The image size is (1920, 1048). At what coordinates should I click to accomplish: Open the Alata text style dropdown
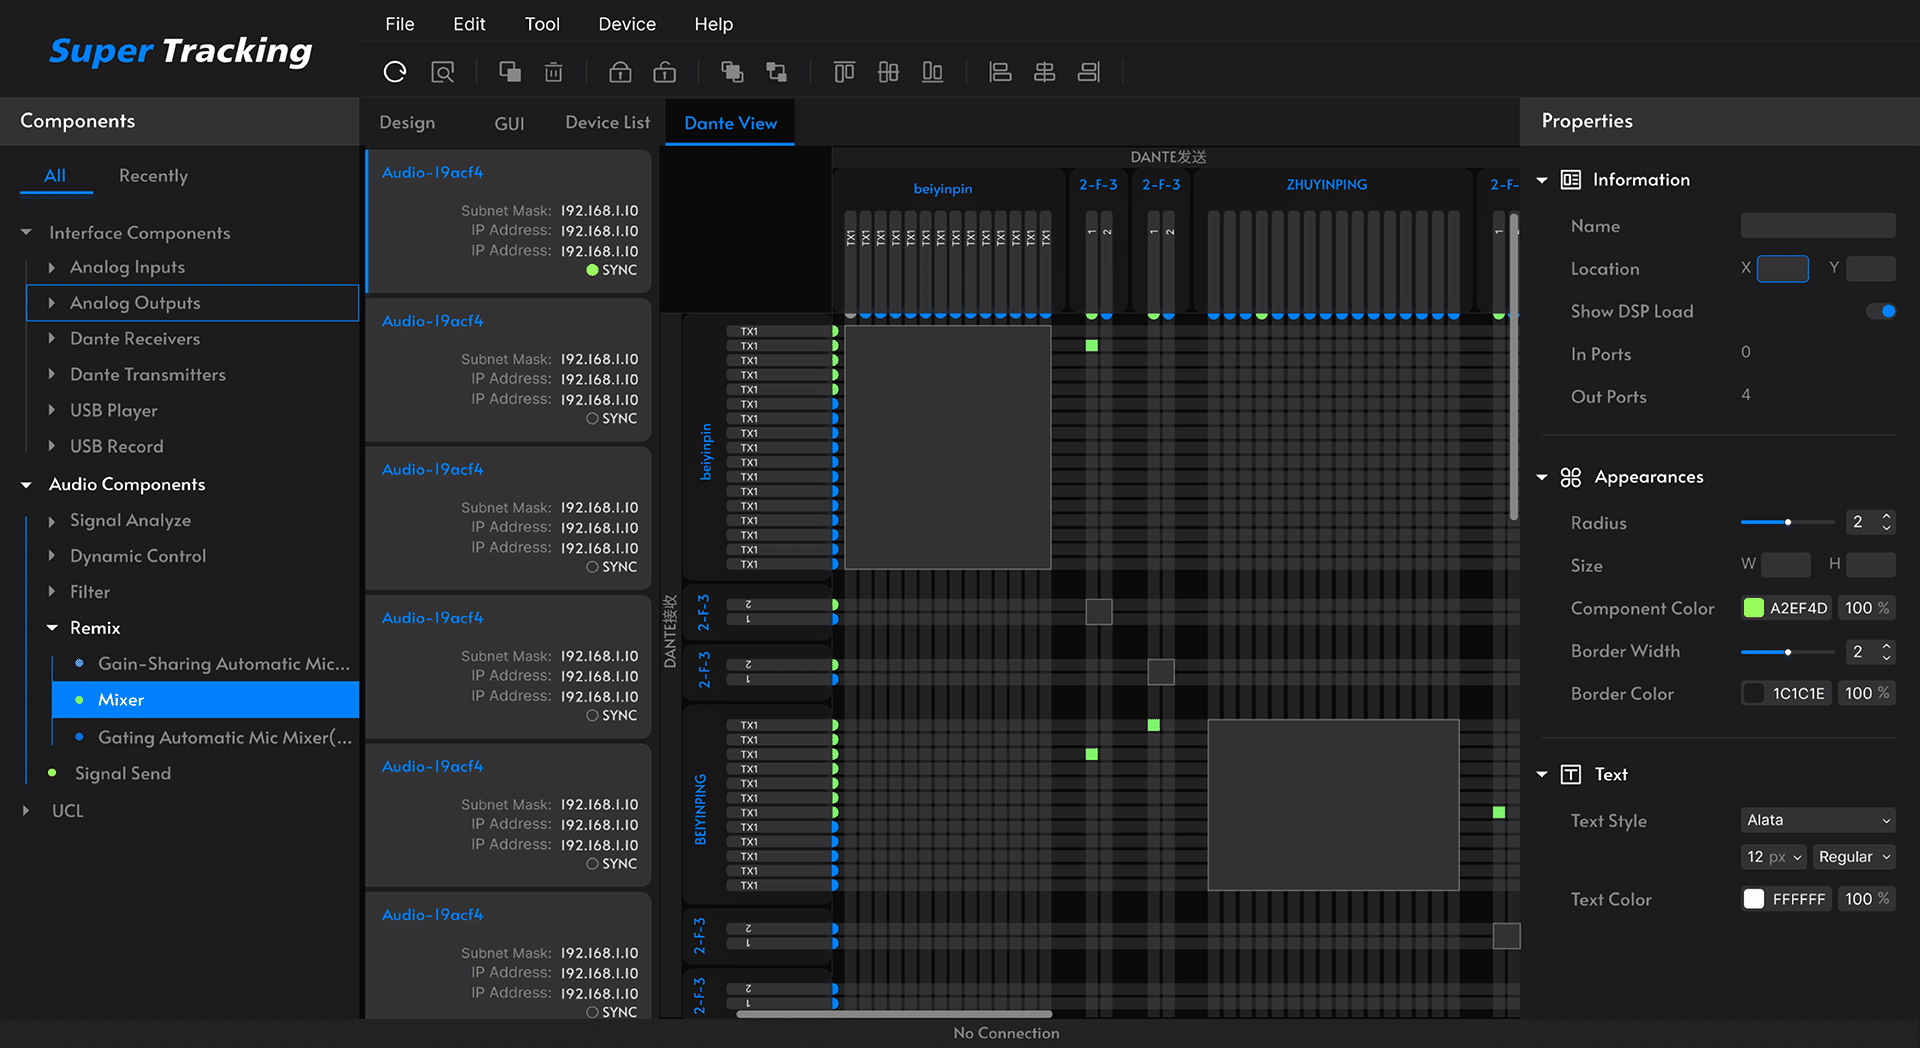(1817, 820)
